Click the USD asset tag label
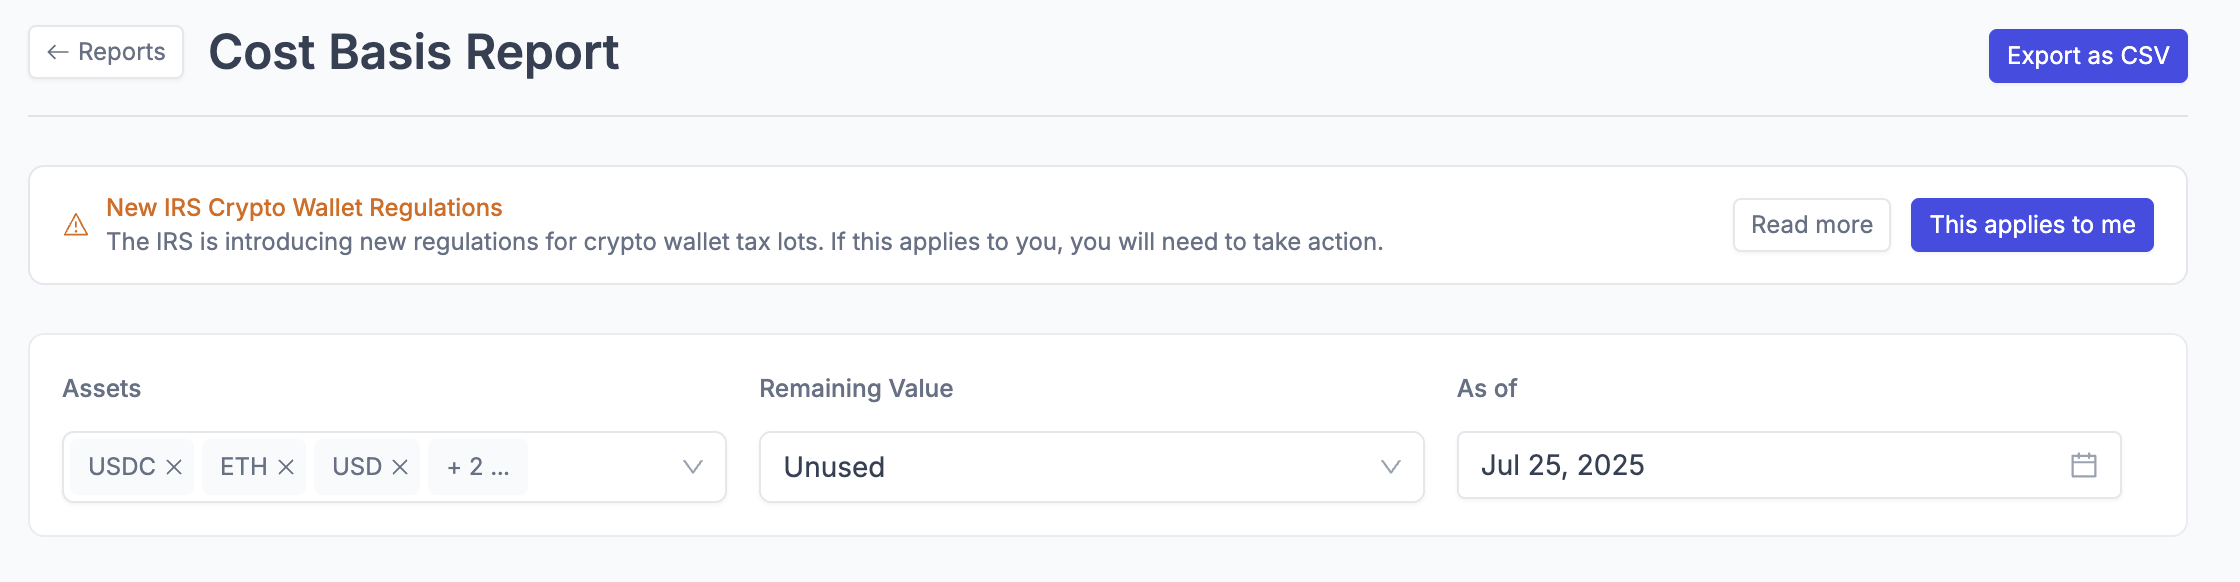Viewport: 2240px width, 582px height. pos(357,467)
